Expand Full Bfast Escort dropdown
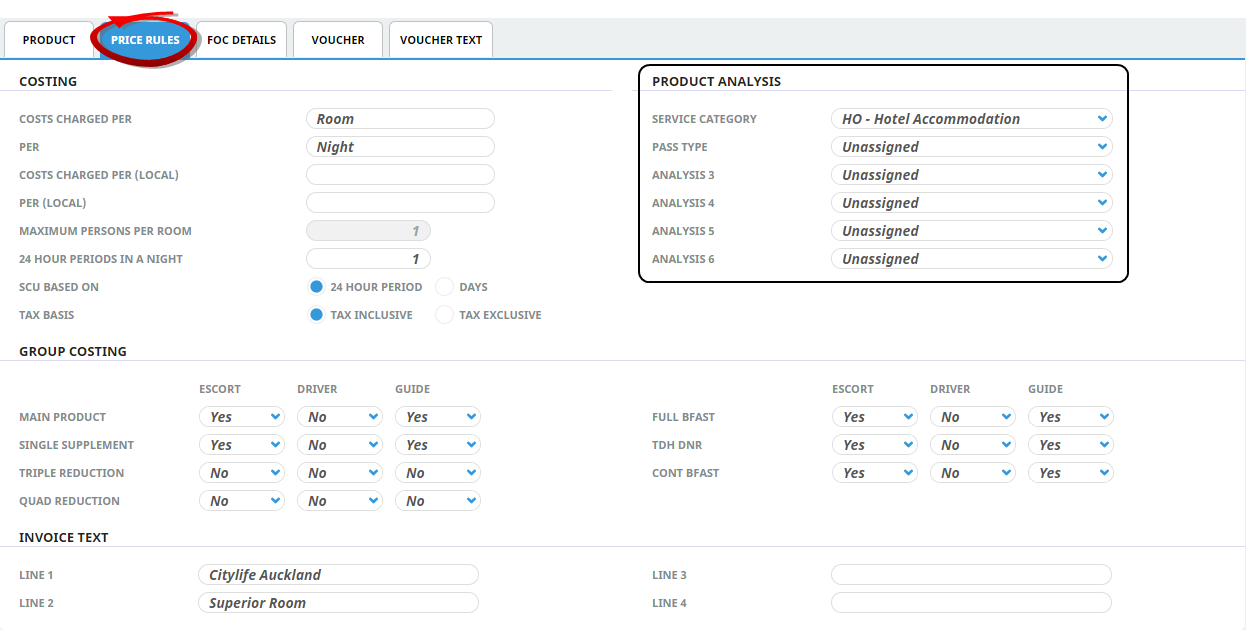 coord(875,417)
